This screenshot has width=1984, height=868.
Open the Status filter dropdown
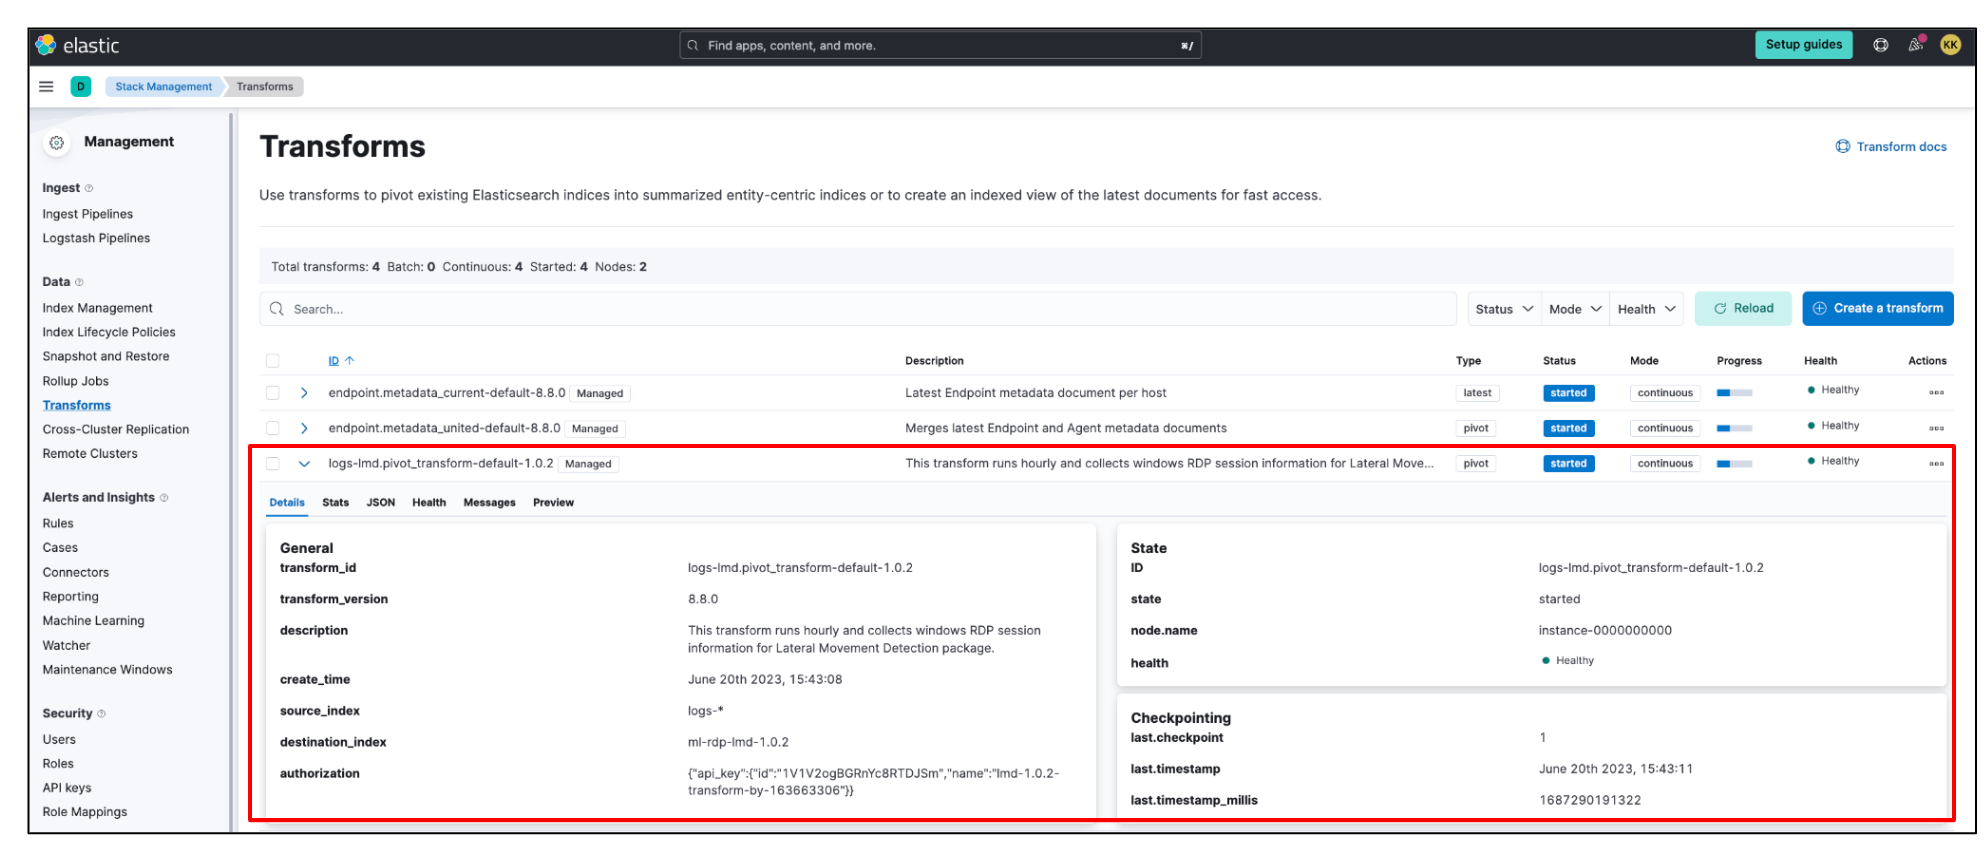[x=1504, y=309]
